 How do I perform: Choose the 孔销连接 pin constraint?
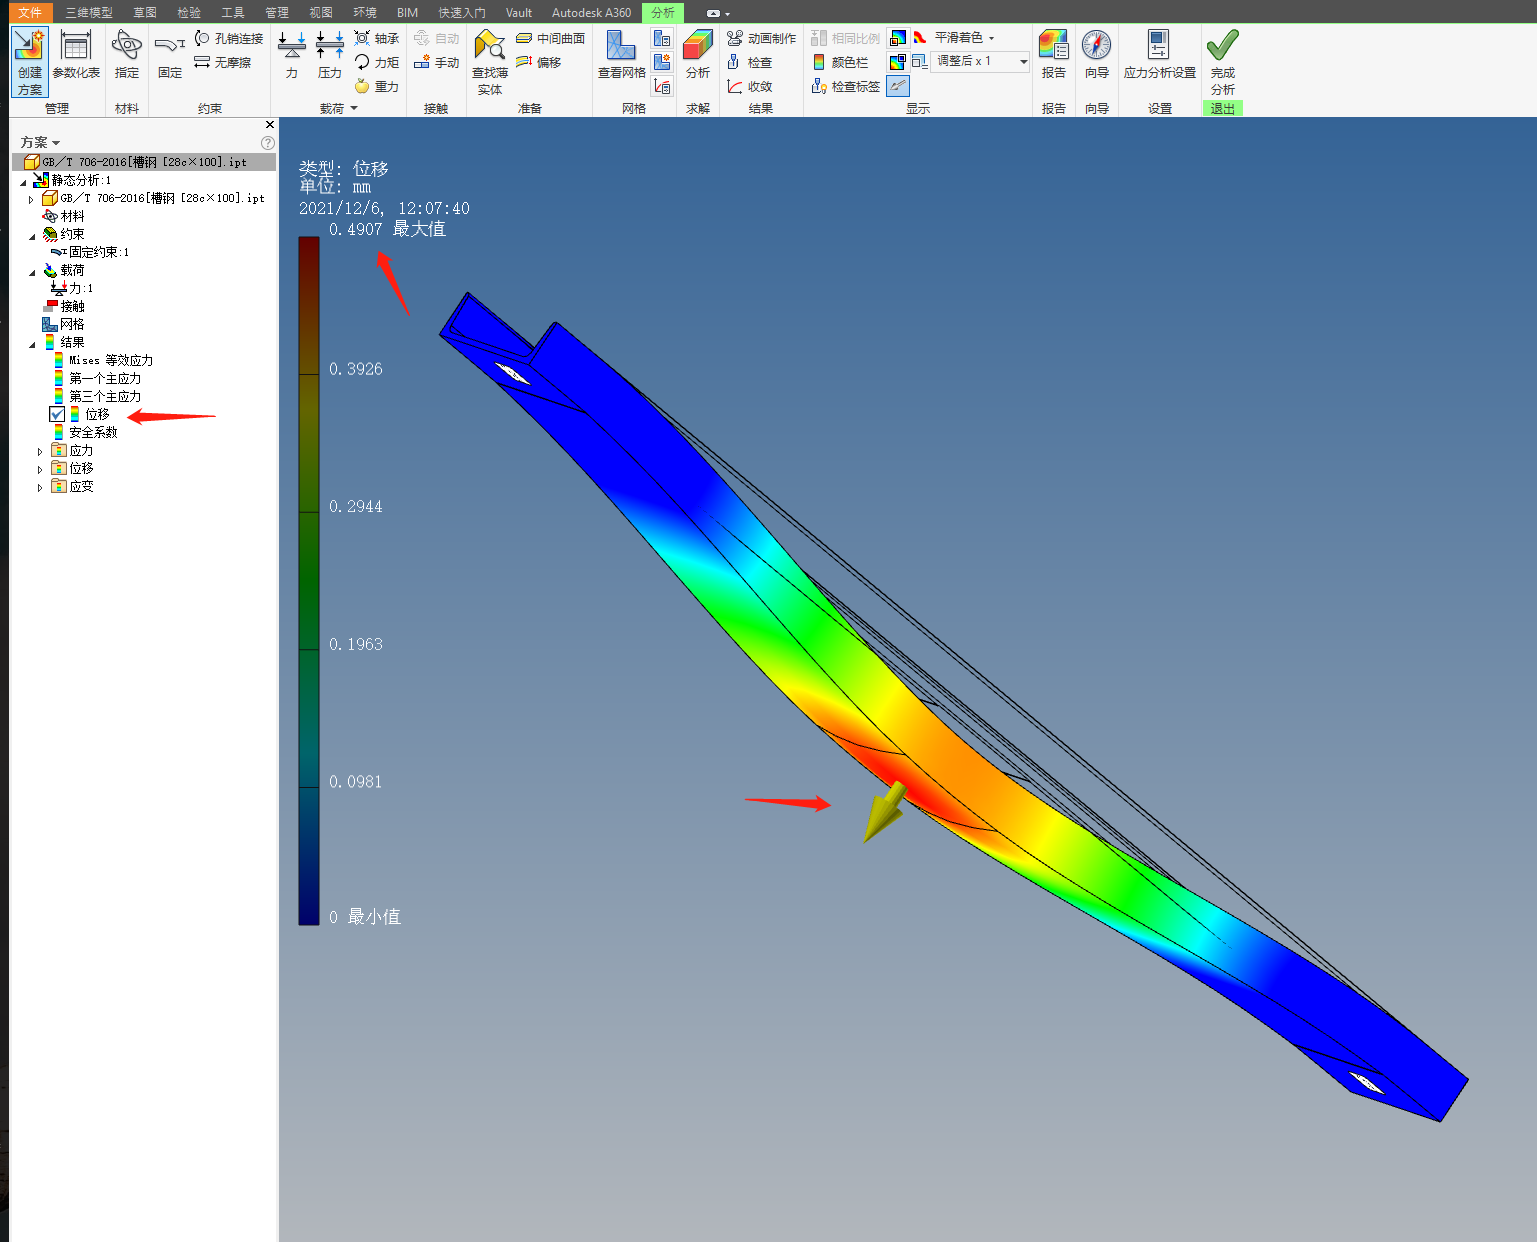click(x=229, y=38)
